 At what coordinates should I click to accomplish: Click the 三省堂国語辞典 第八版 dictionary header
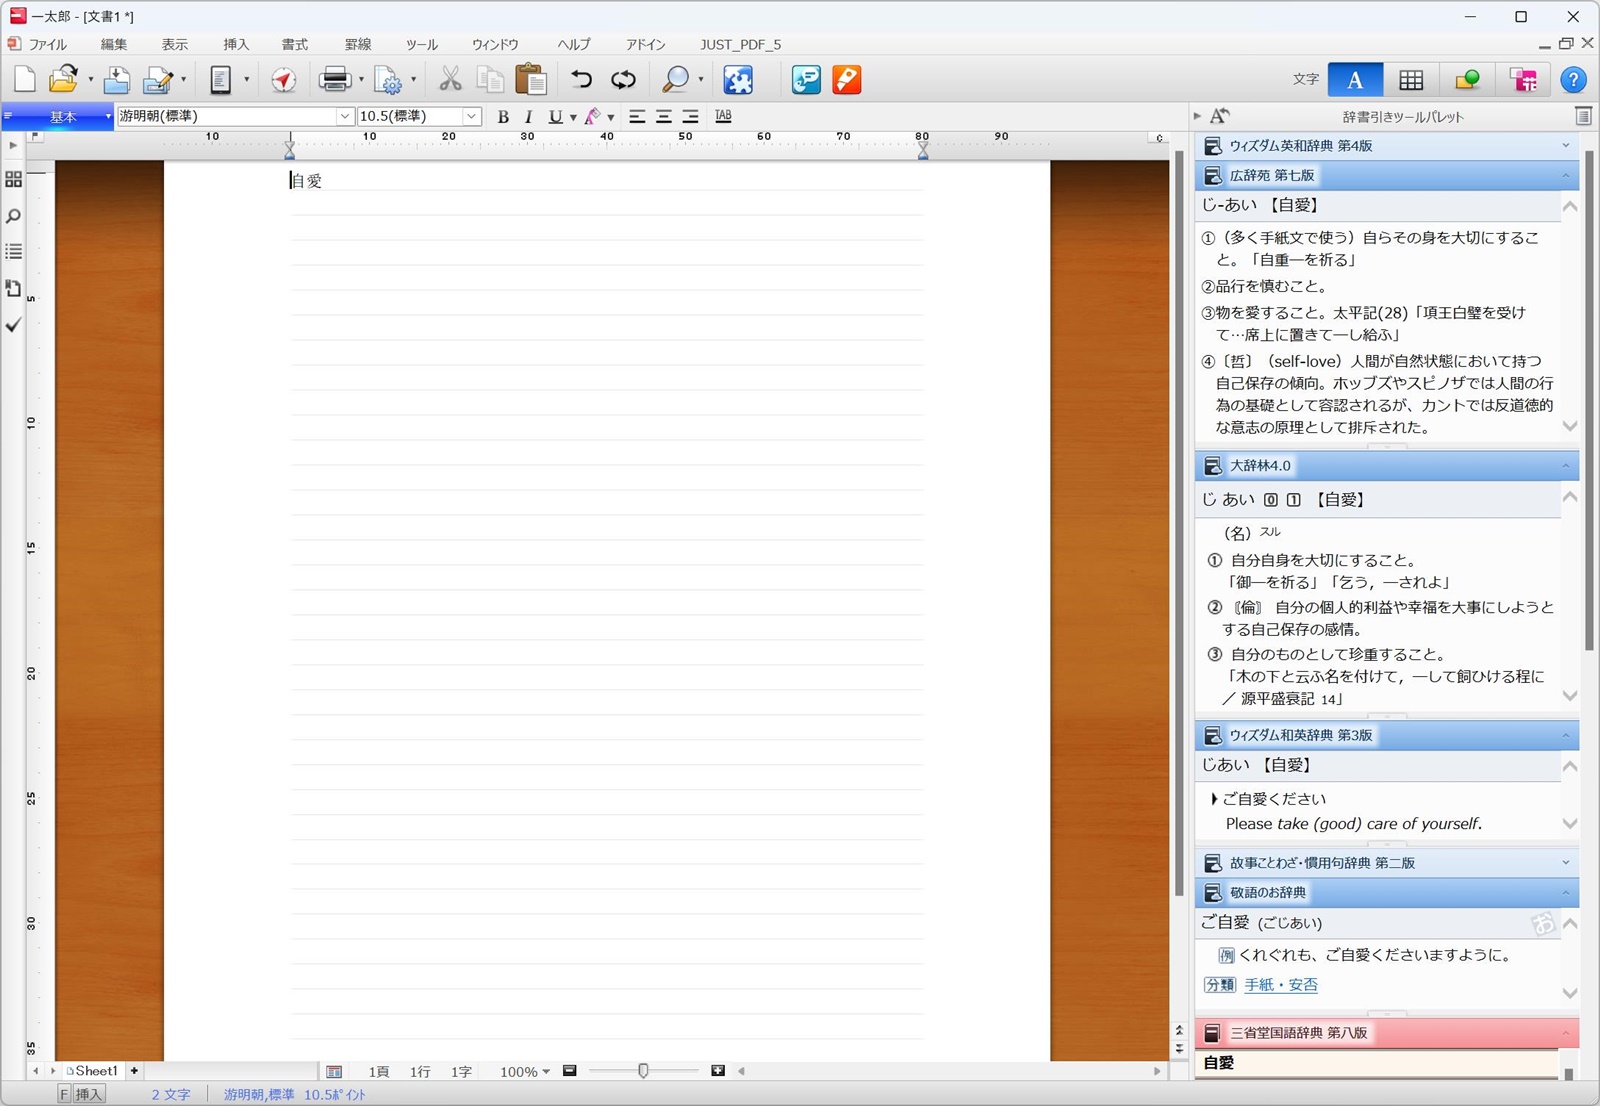click(1387, 1033)
